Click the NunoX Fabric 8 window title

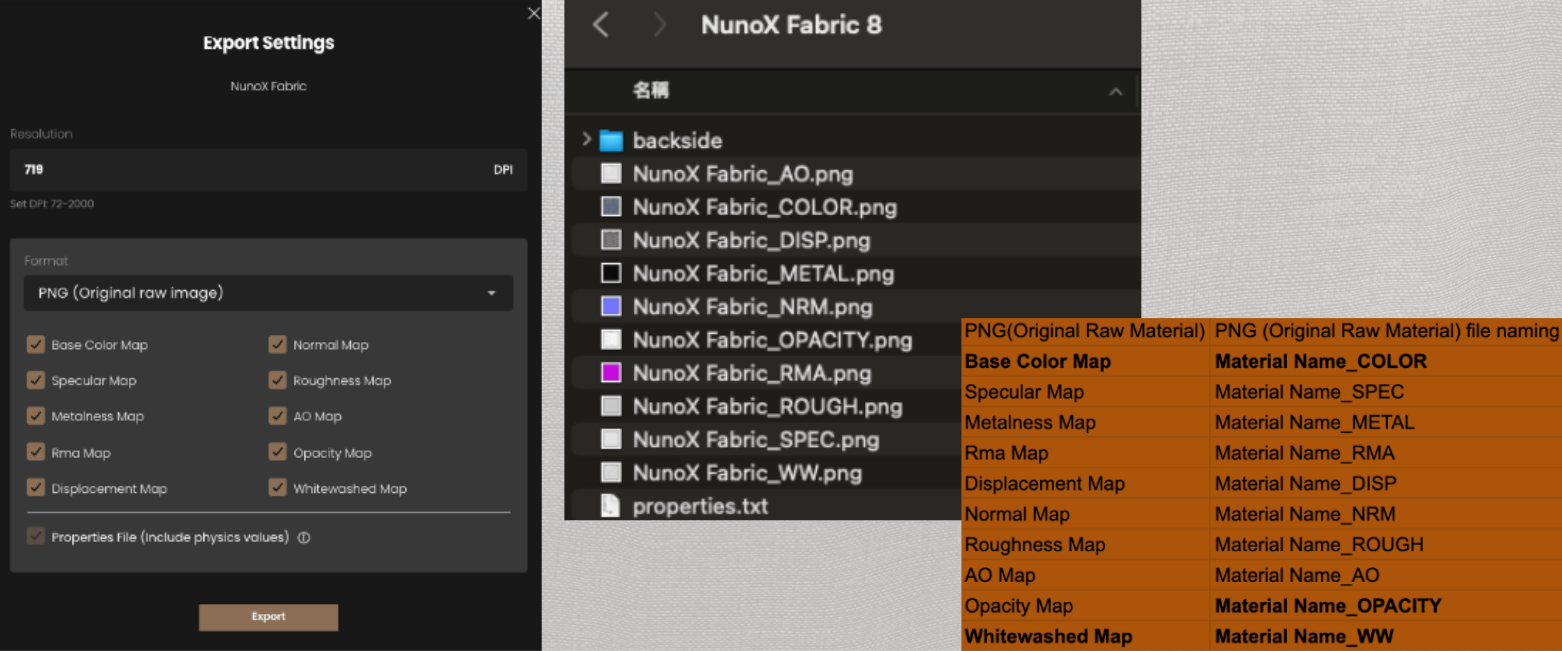[x=791, y=25]
